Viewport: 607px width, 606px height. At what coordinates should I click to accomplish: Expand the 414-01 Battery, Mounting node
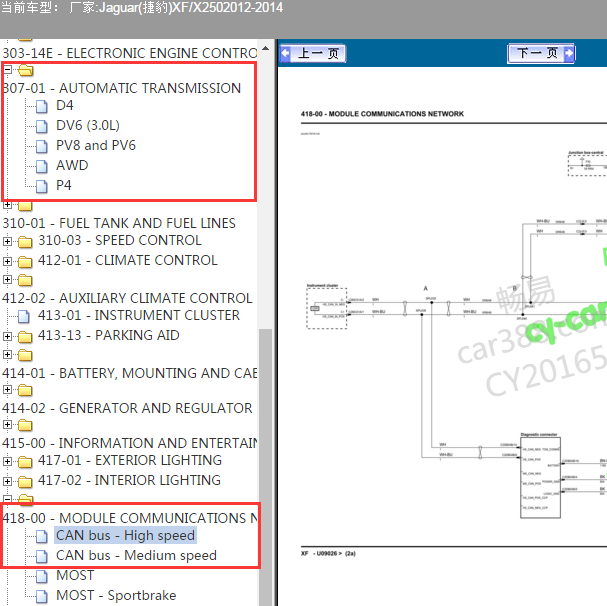pyautogui.click(x=7, y=354)
